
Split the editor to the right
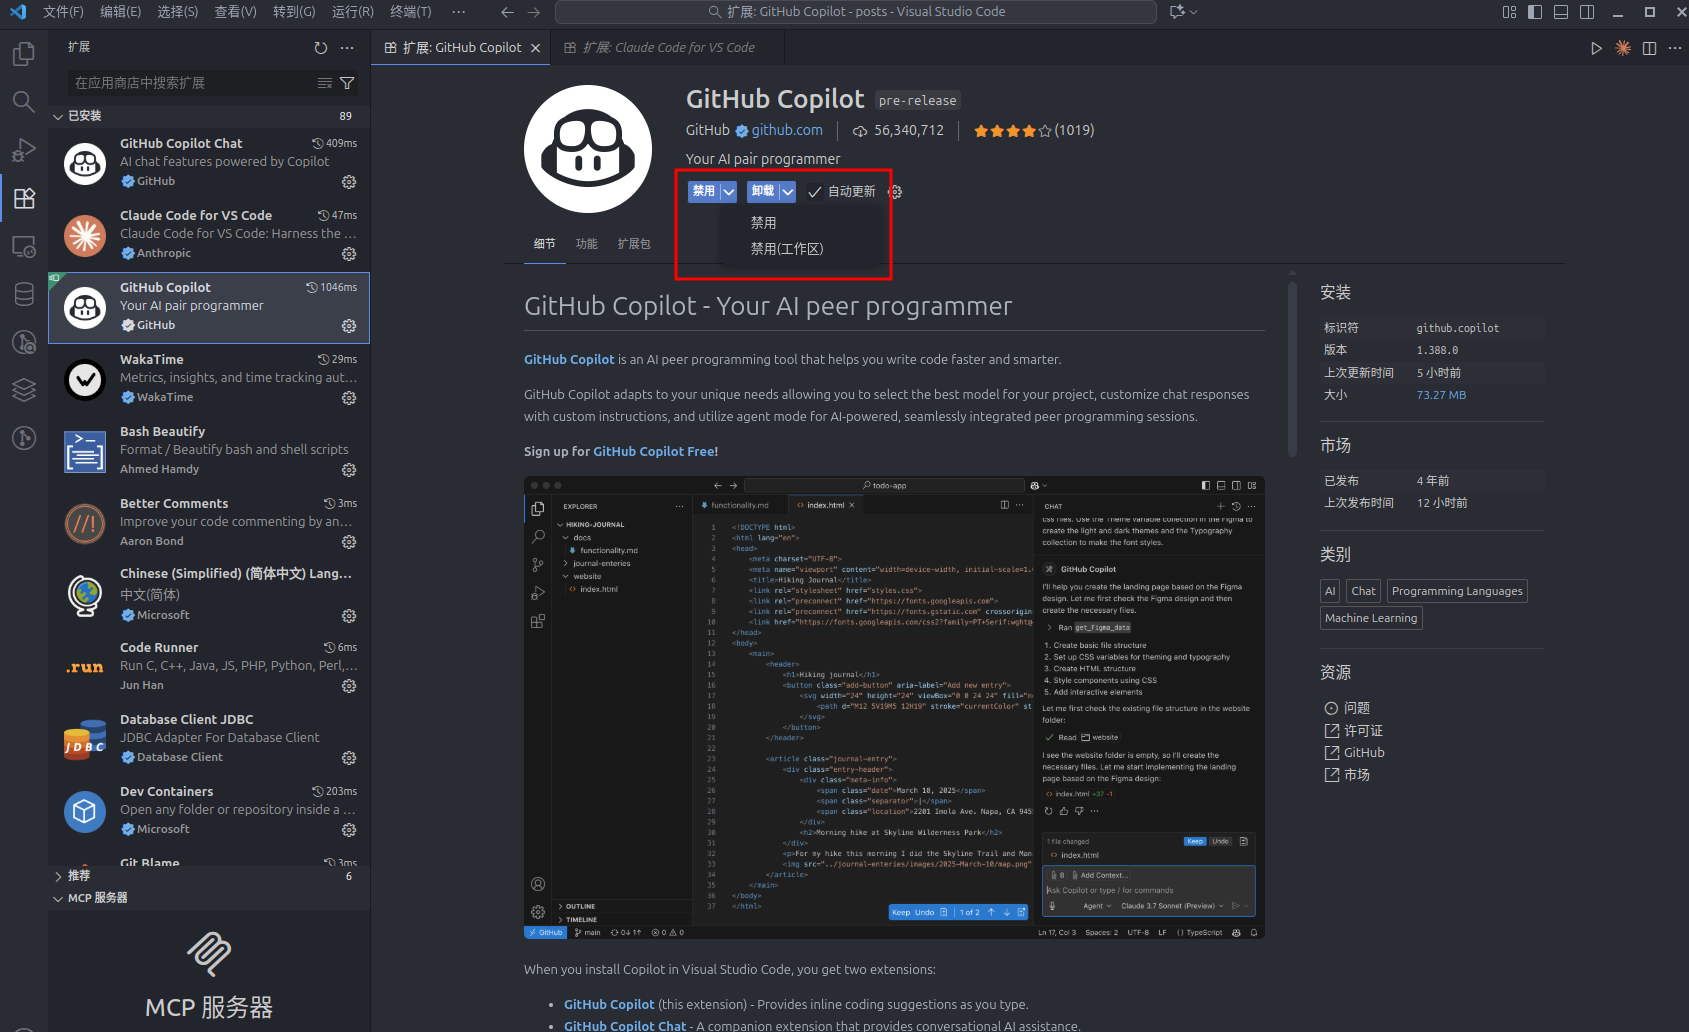click(1649, 48)
